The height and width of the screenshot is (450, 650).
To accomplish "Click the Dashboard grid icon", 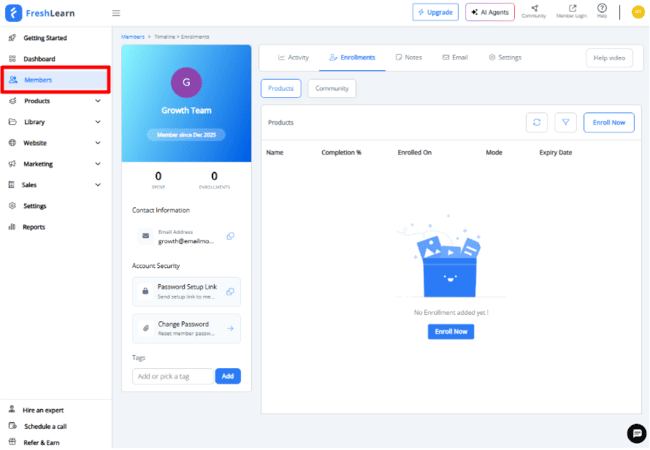I will click(x=12, y=59).
